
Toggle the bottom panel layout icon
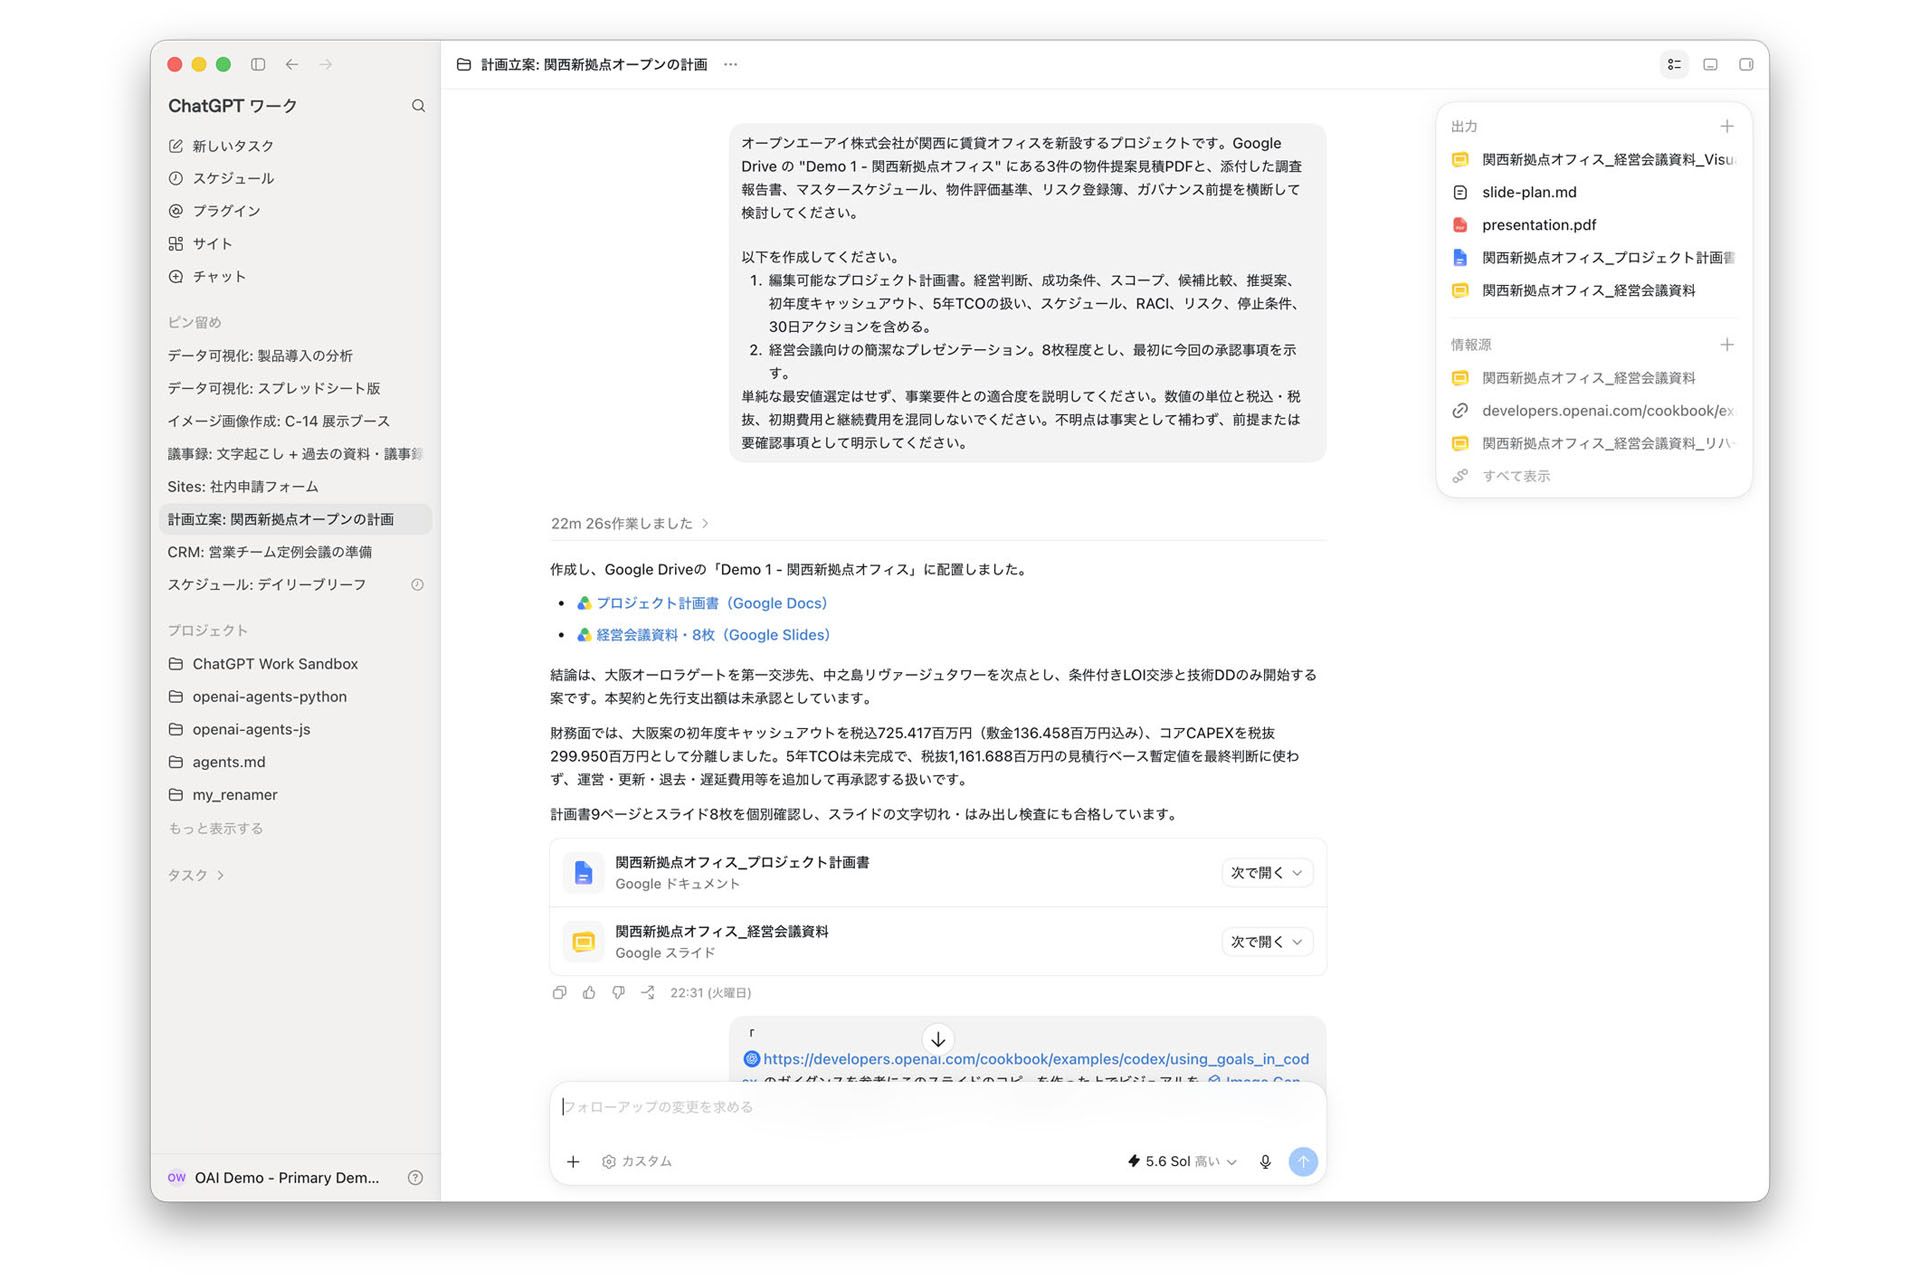point(1710,64)
